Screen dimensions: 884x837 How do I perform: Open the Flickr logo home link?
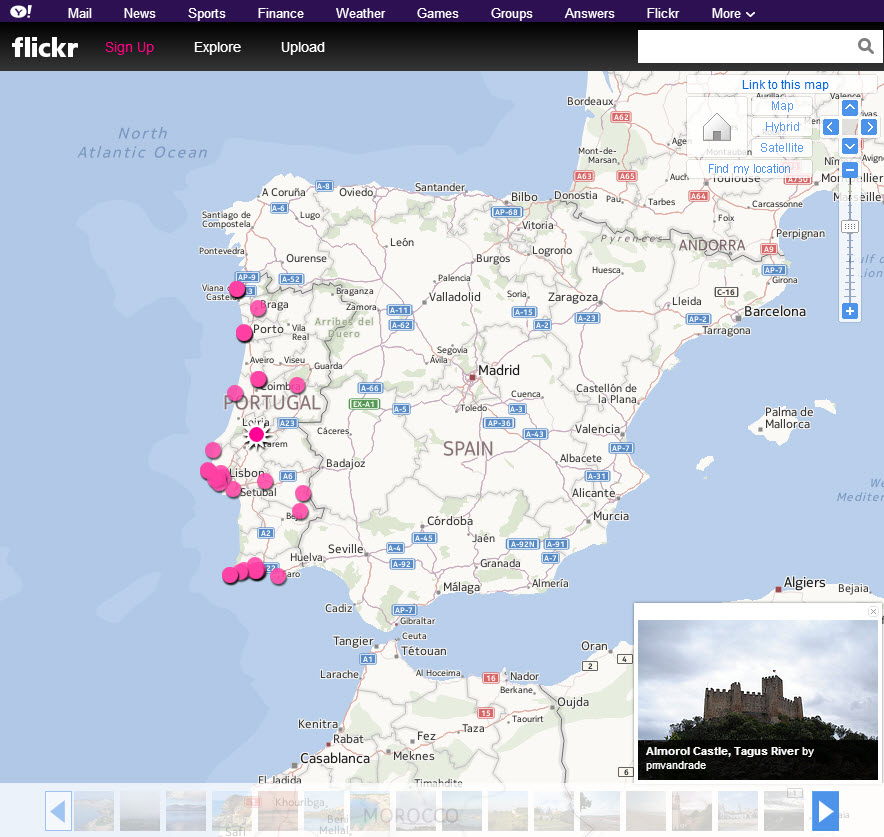pos(45,47)
